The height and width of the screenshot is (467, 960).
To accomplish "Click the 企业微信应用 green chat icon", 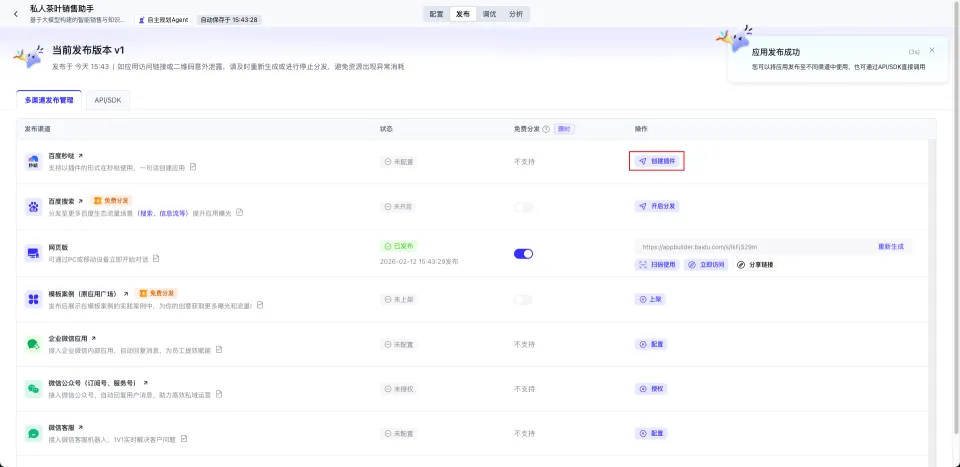I will click(33, 344).
